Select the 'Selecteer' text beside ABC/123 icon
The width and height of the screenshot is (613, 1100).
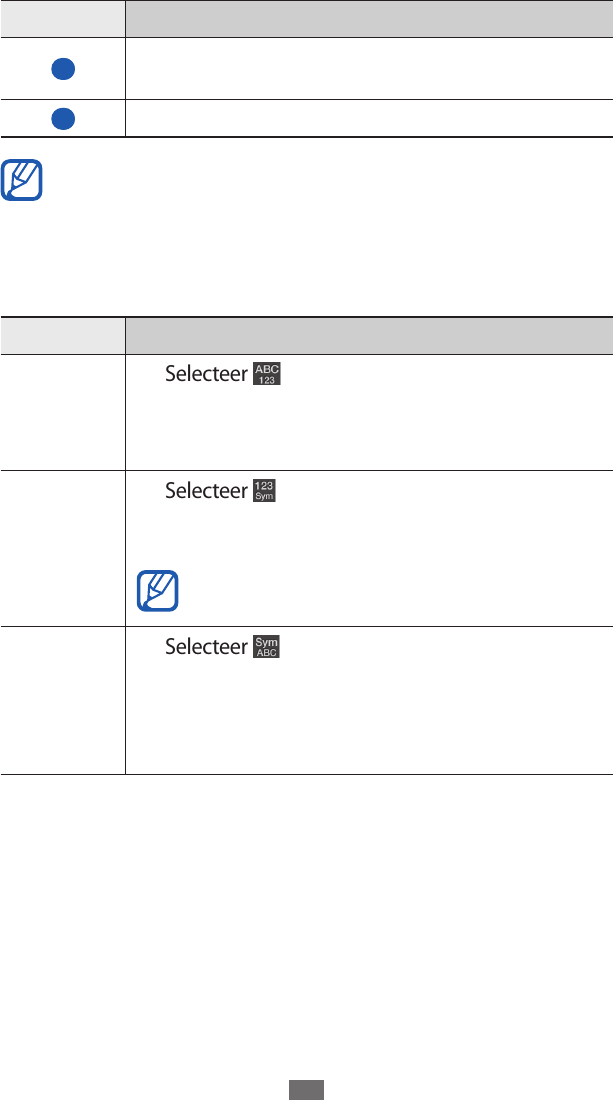click(x=207, y=374)
